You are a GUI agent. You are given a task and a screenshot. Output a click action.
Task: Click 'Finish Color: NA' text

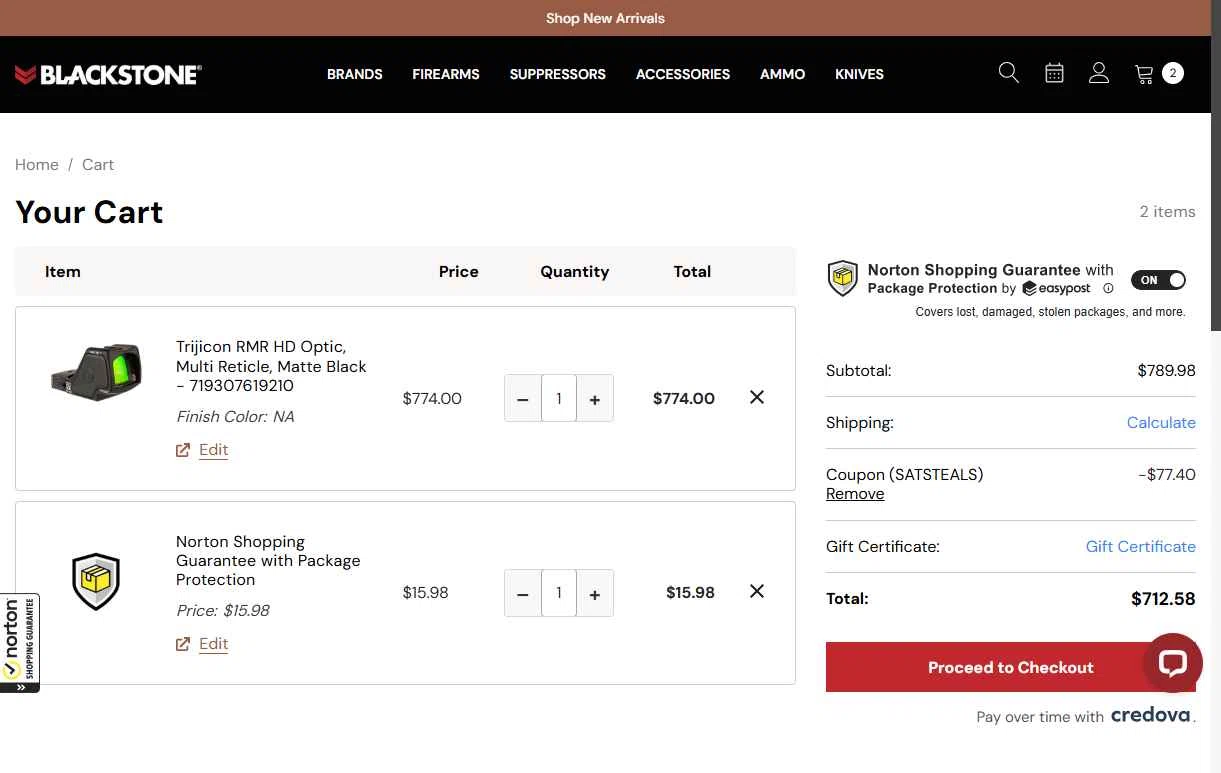(235, 416)
